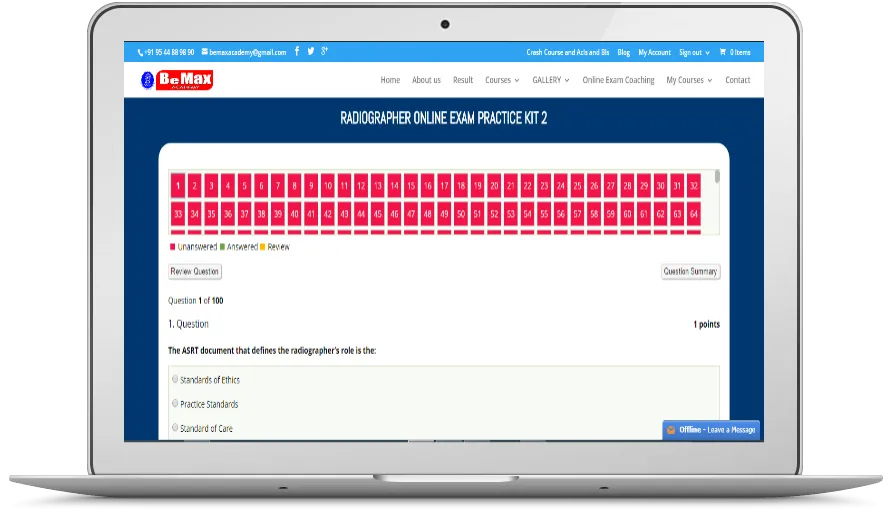Choose the Practice Standards option
Image resolution: width=896 pixels, height=523 pixels.
[x=176, y=404]
